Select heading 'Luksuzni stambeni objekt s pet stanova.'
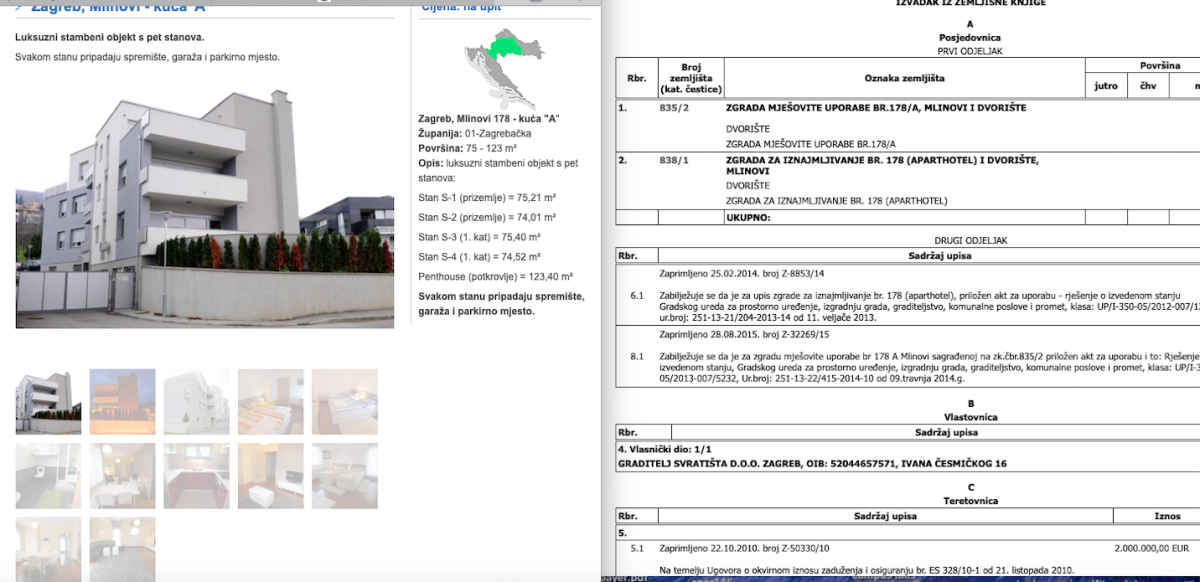The height and width of the screenshot is (582, 1200). click(110, 38)
